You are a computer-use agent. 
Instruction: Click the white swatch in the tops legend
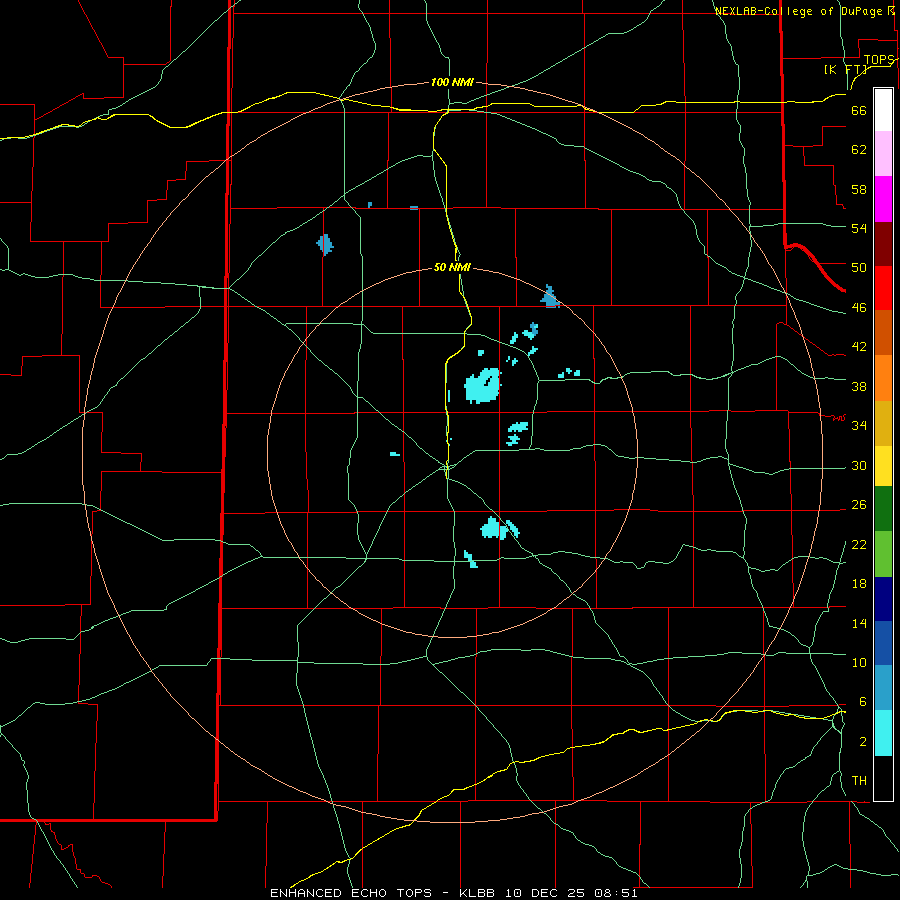(x=883, y=110)
